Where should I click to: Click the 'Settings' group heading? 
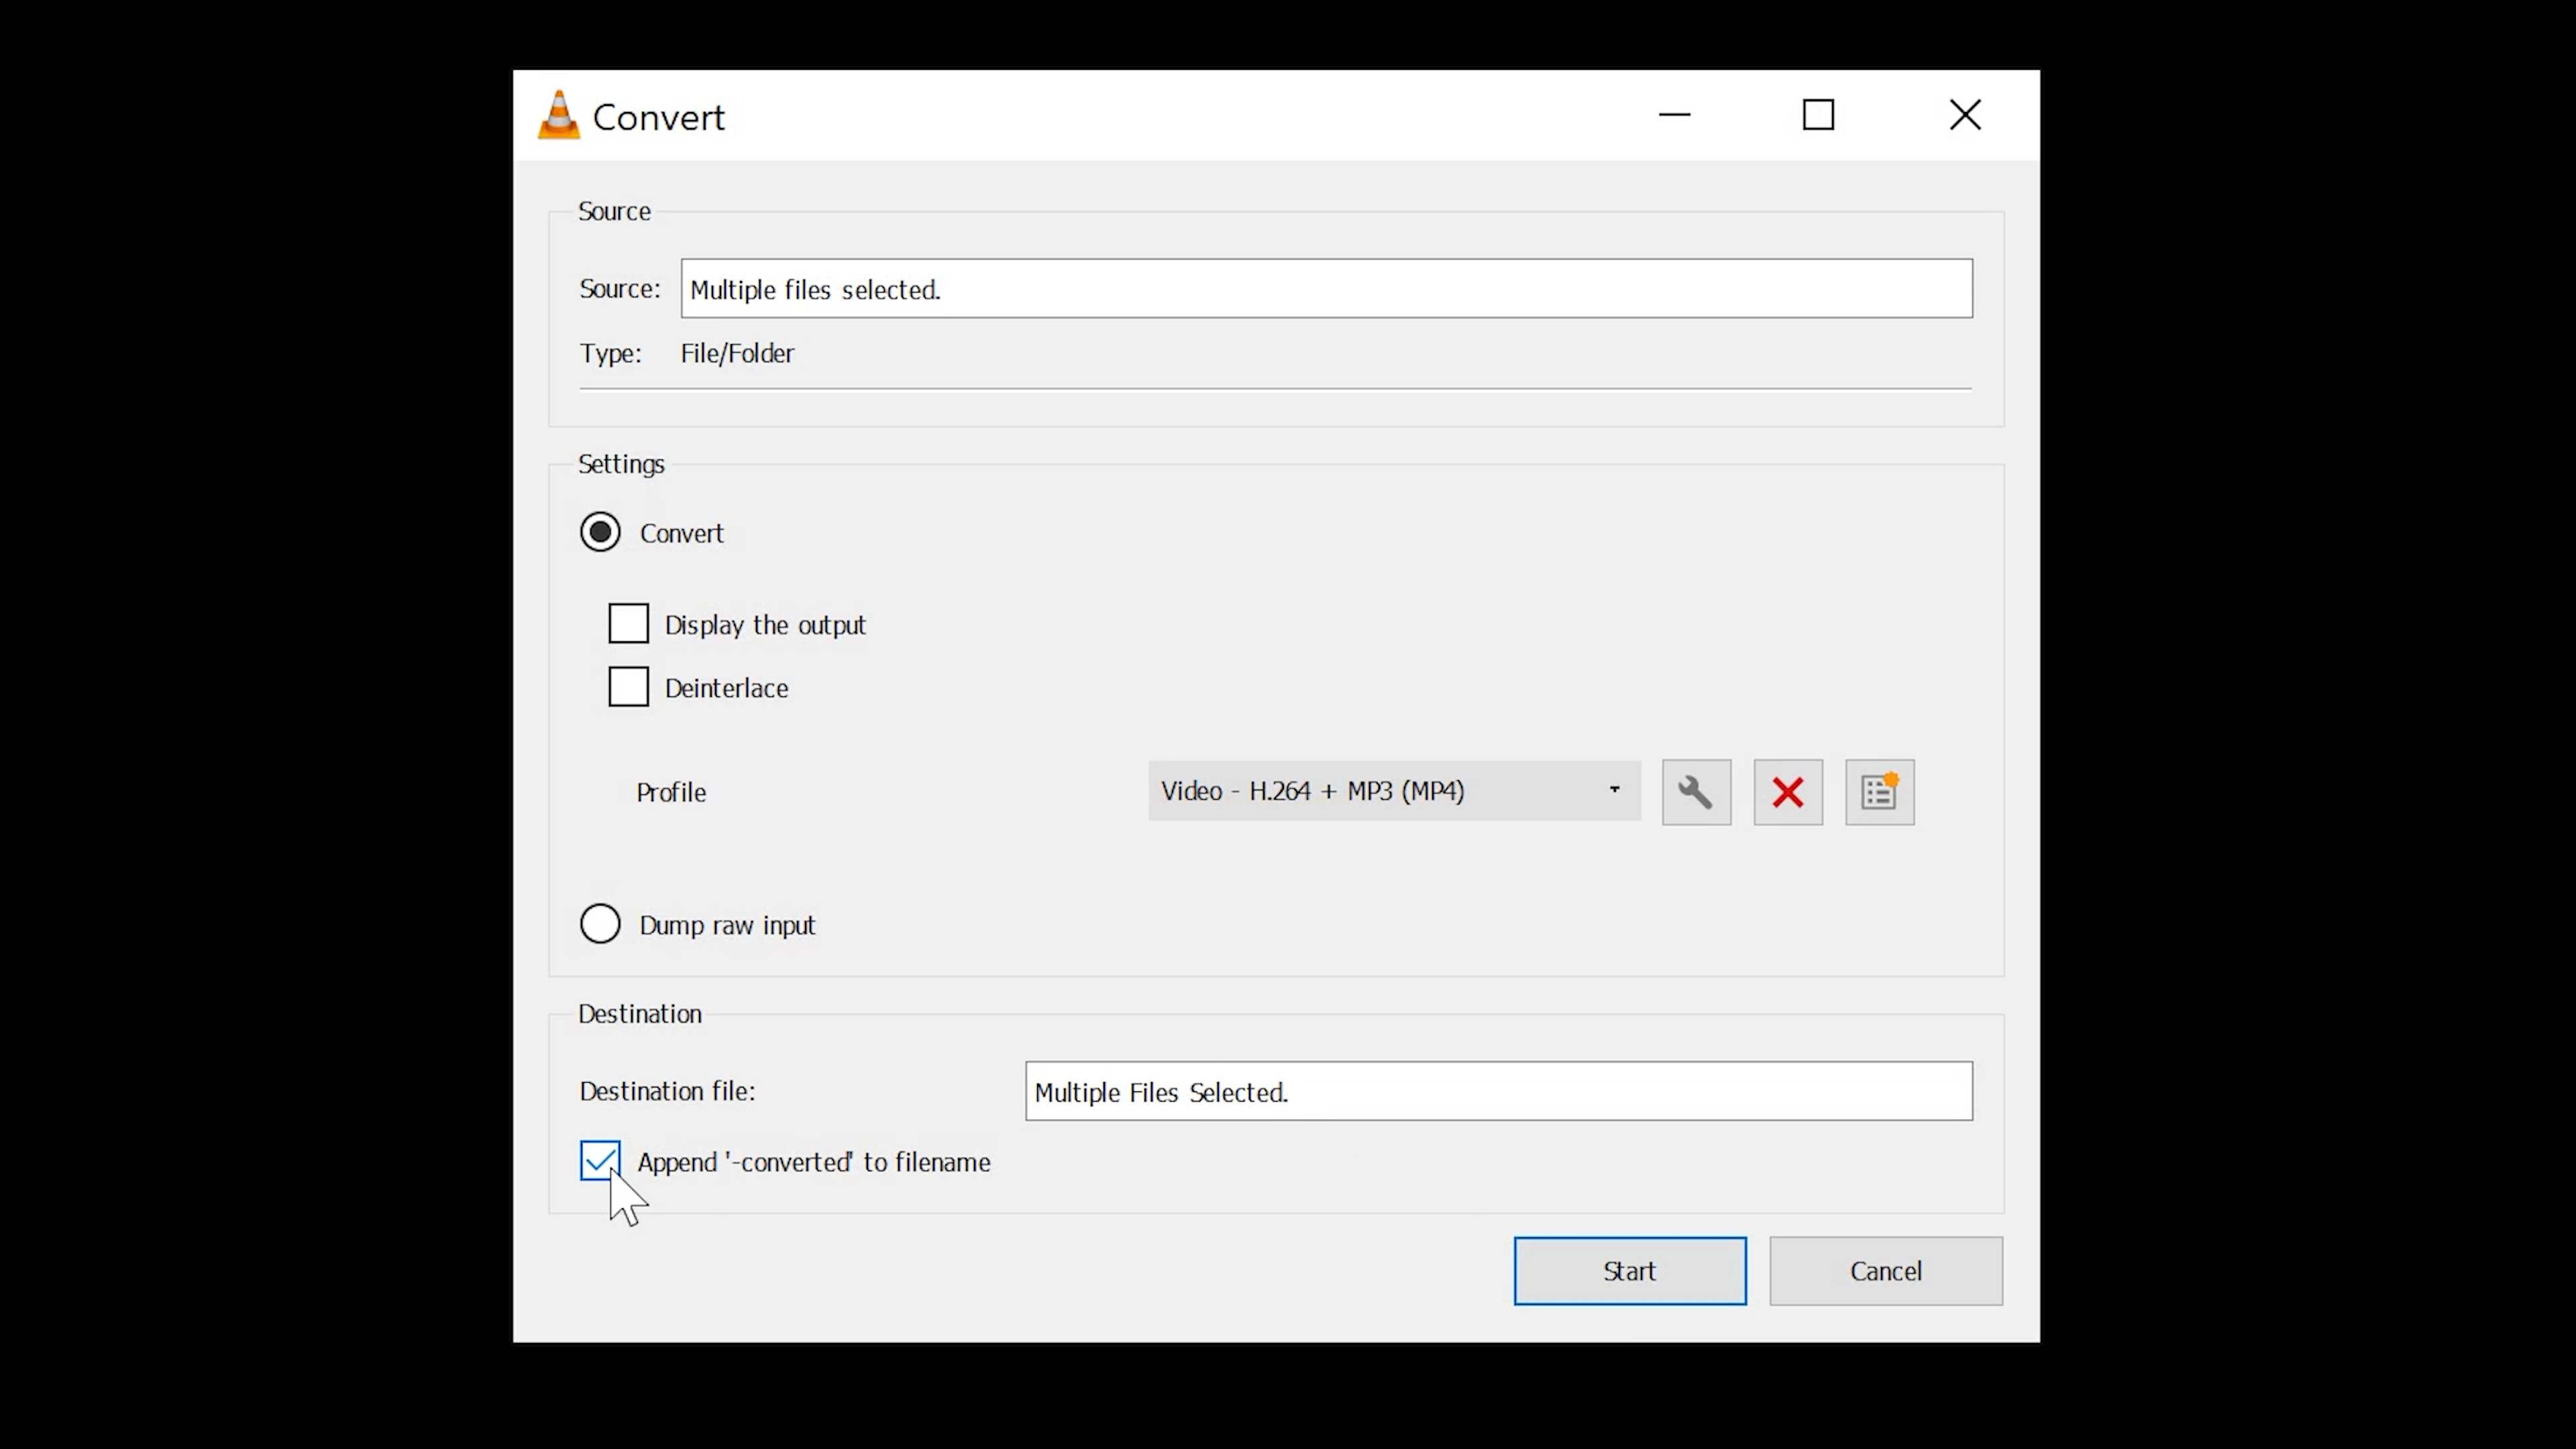(621, 464)
